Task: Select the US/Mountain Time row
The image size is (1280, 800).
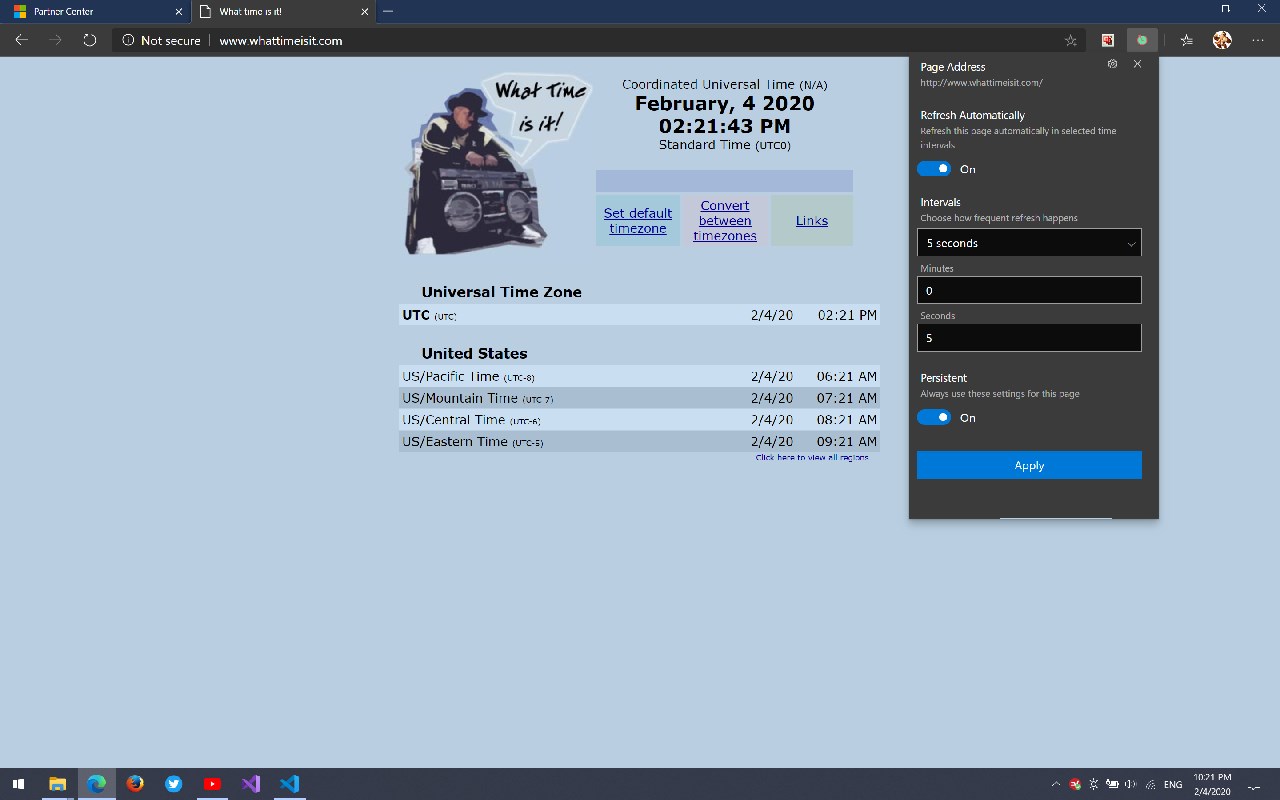Action: tap(639, 398)
